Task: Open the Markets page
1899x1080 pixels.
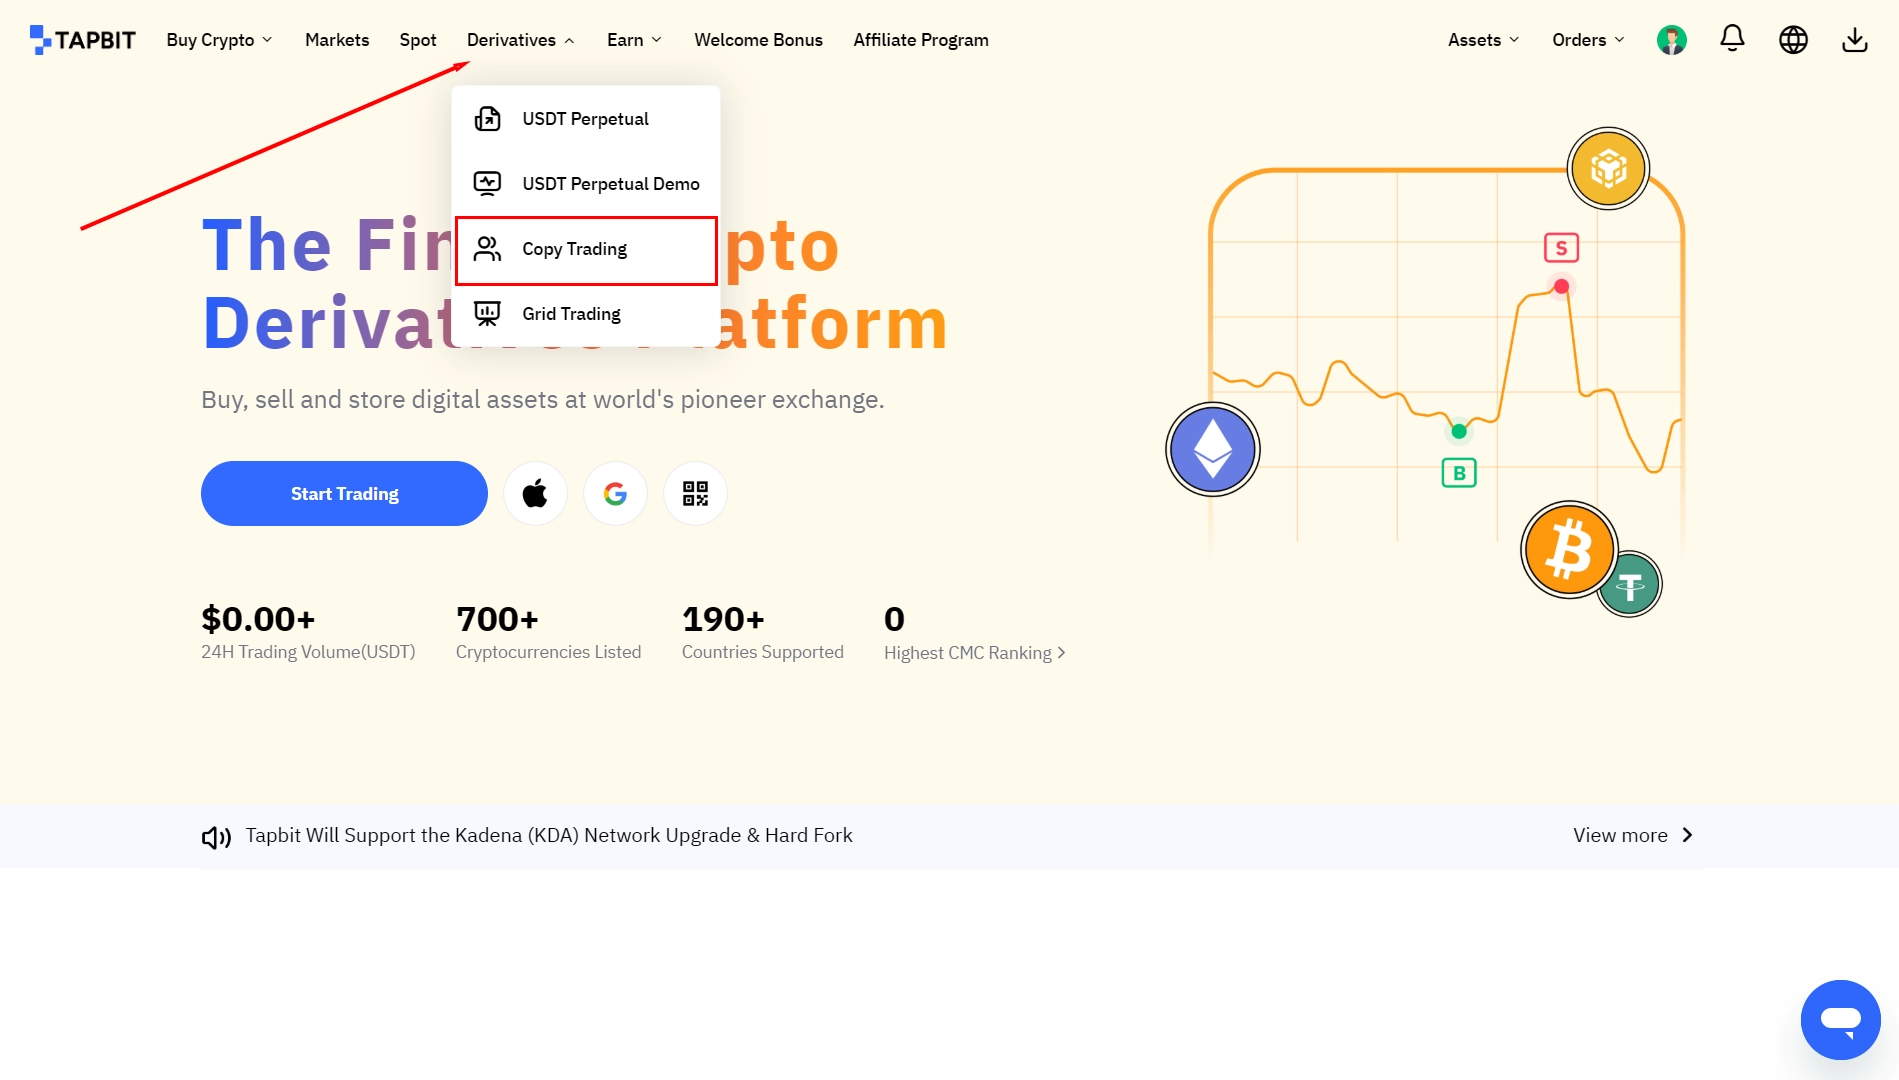Action: [x=337, y=40]
